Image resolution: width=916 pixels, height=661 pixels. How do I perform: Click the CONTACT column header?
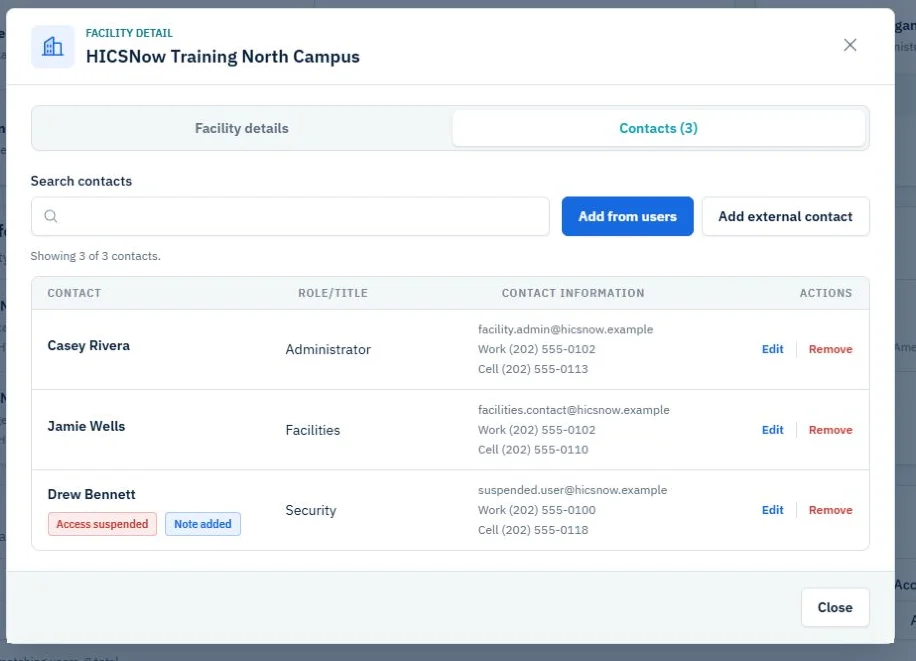(74, 293)
